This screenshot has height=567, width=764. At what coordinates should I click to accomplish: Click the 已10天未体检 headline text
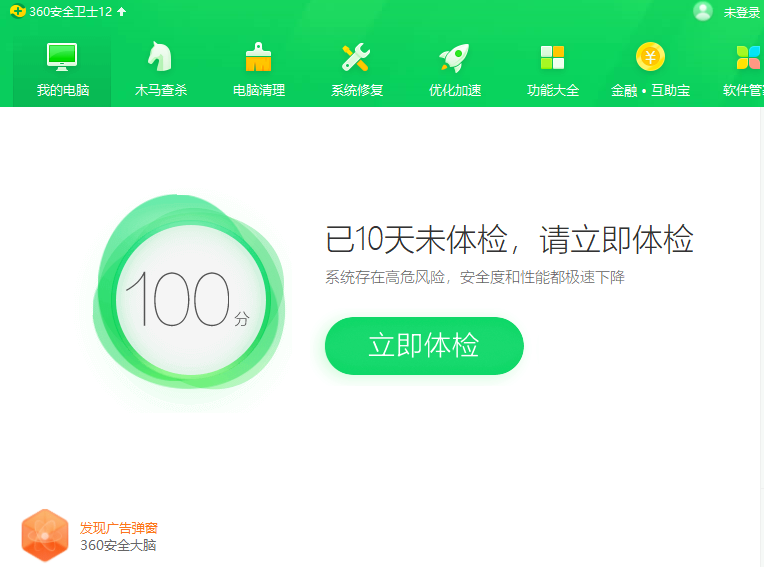[x=509, y=241]
